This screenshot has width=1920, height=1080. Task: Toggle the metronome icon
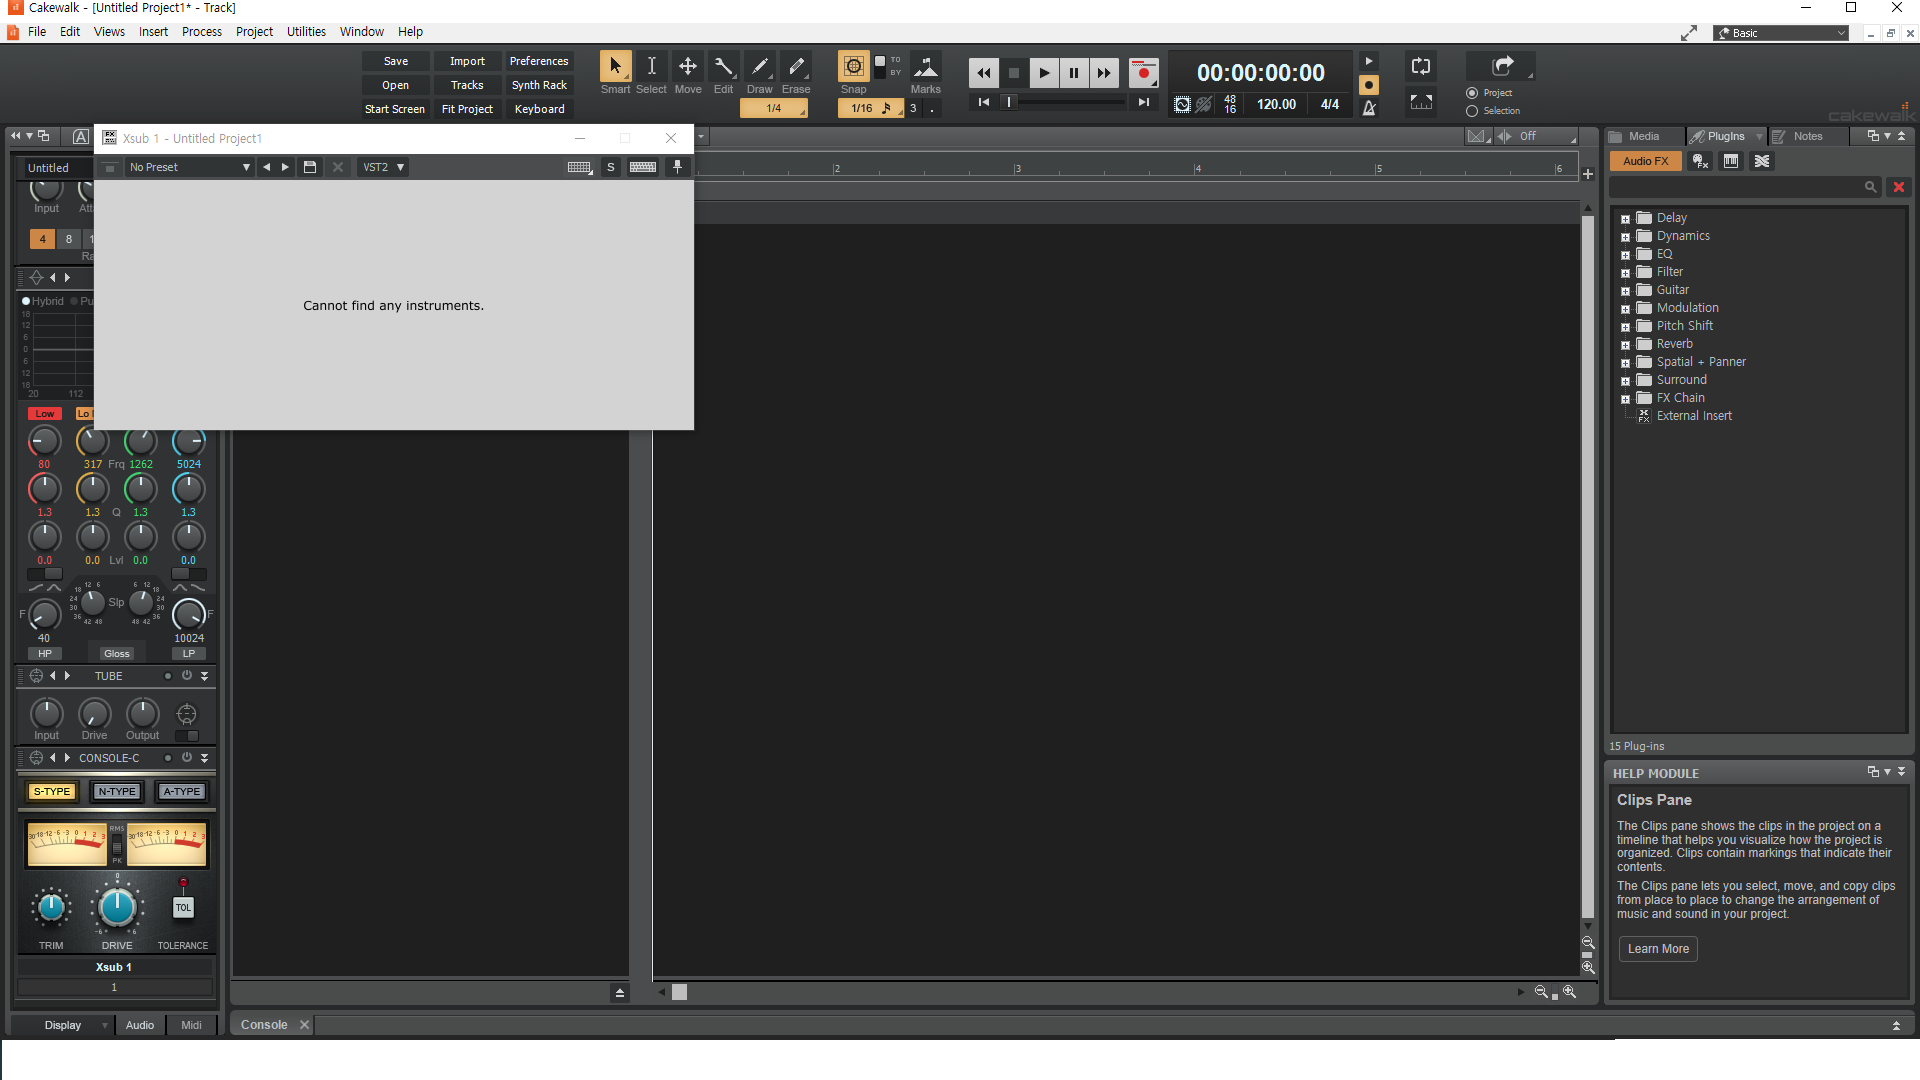[x=1369, y=107]
